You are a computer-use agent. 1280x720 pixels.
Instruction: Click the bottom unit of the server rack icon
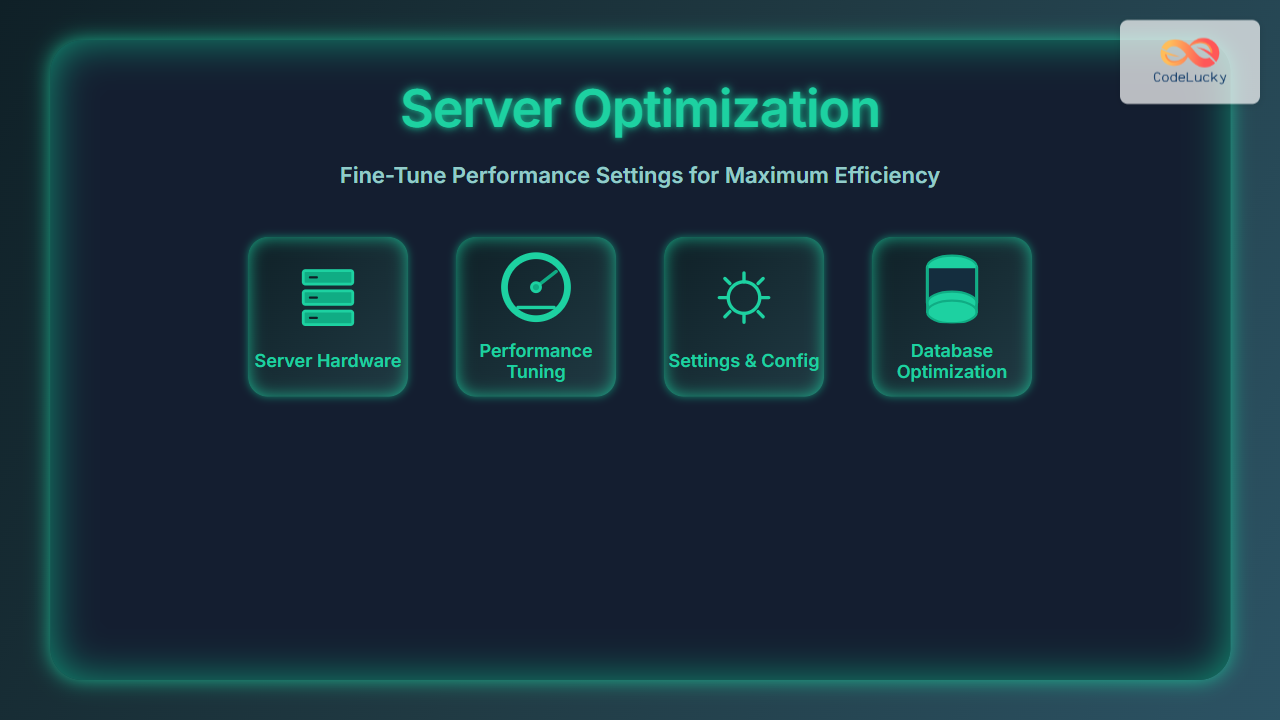pos(328,318)
